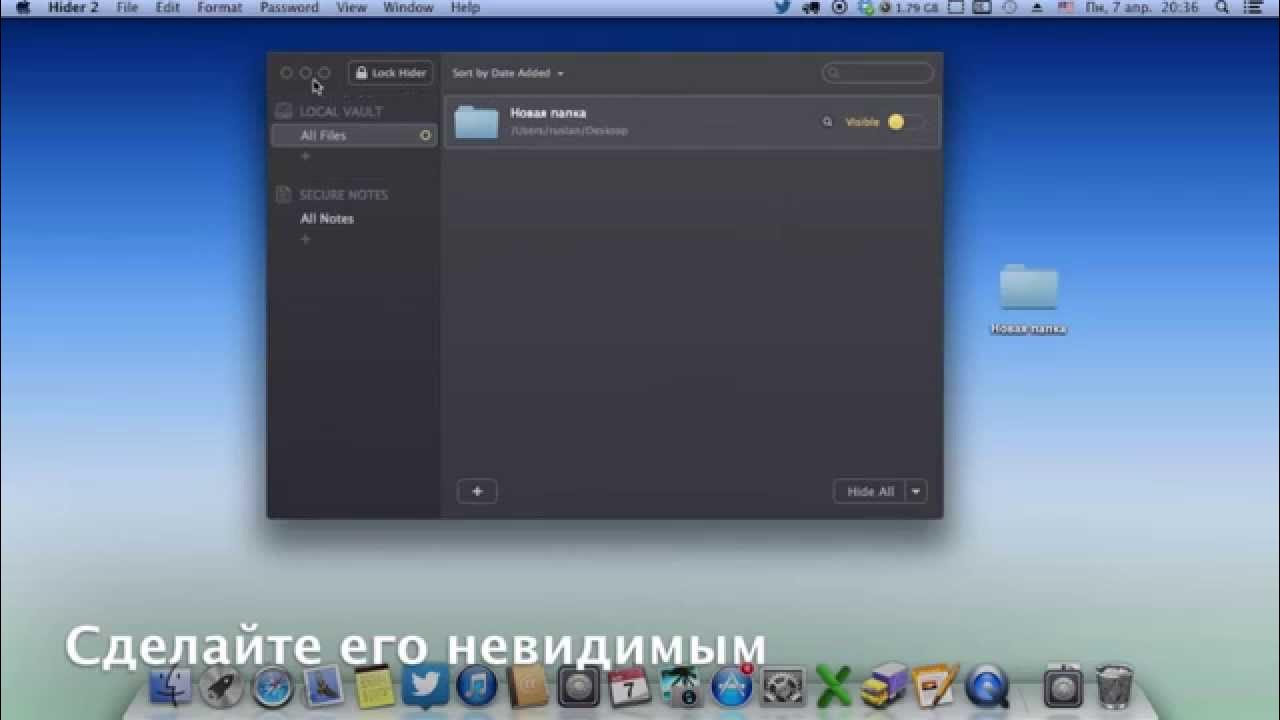1280x720 pixels.
Task: Open the arrow menu next to Hide All
Action: (x=917, y=491)
